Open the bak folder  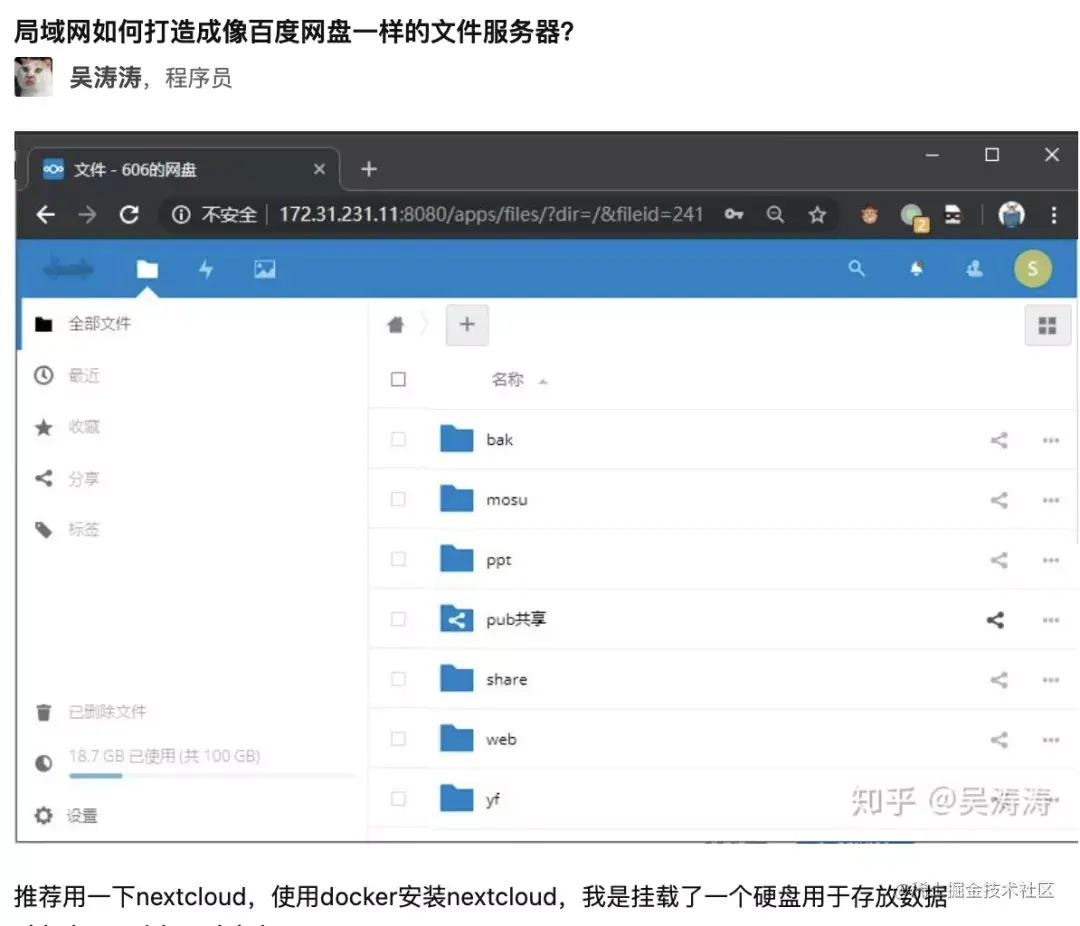(499, 440)
